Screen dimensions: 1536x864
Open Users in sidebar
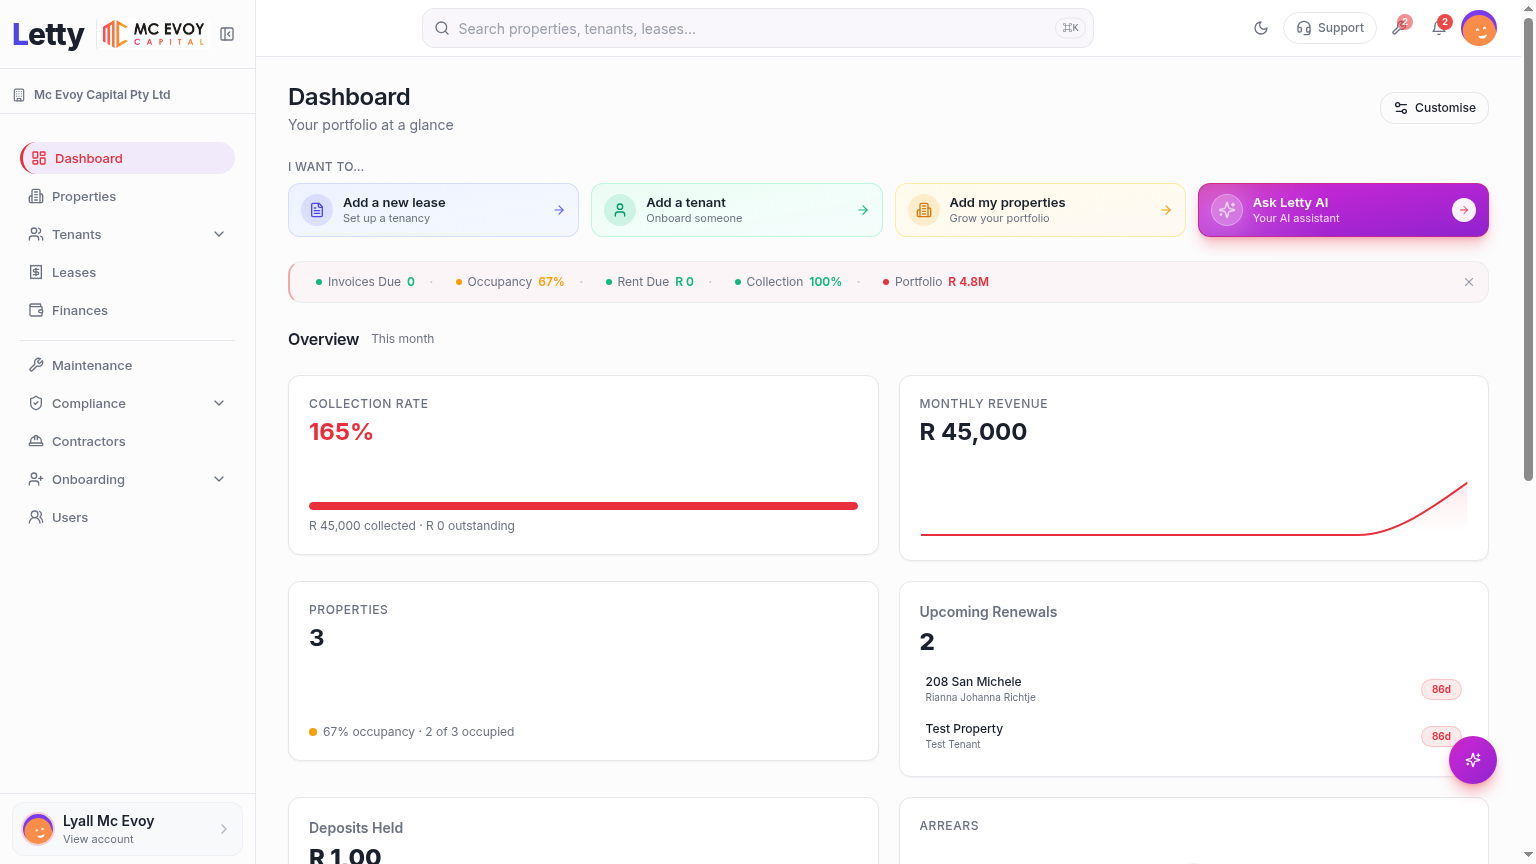128,517
